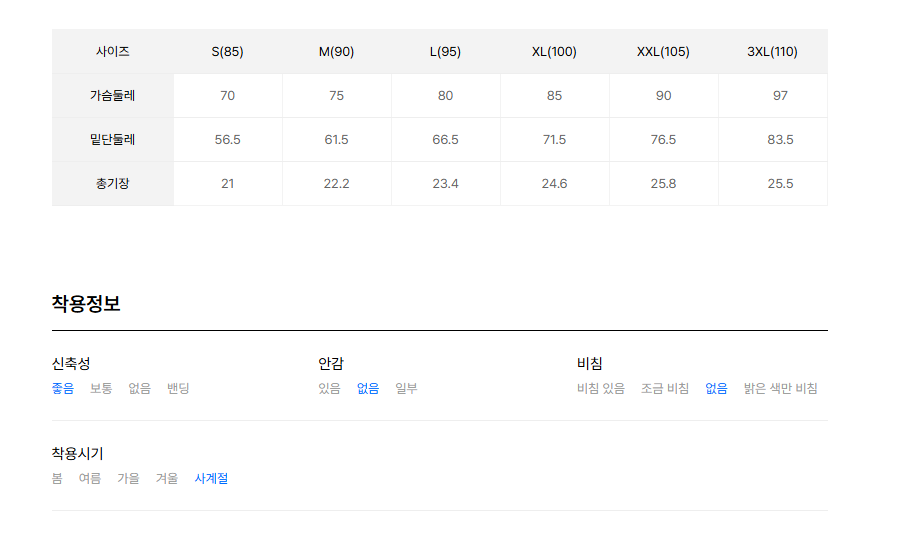Select the XXL(105) size column header
Viewport: 902px width, 539px height.
point(663,52)
